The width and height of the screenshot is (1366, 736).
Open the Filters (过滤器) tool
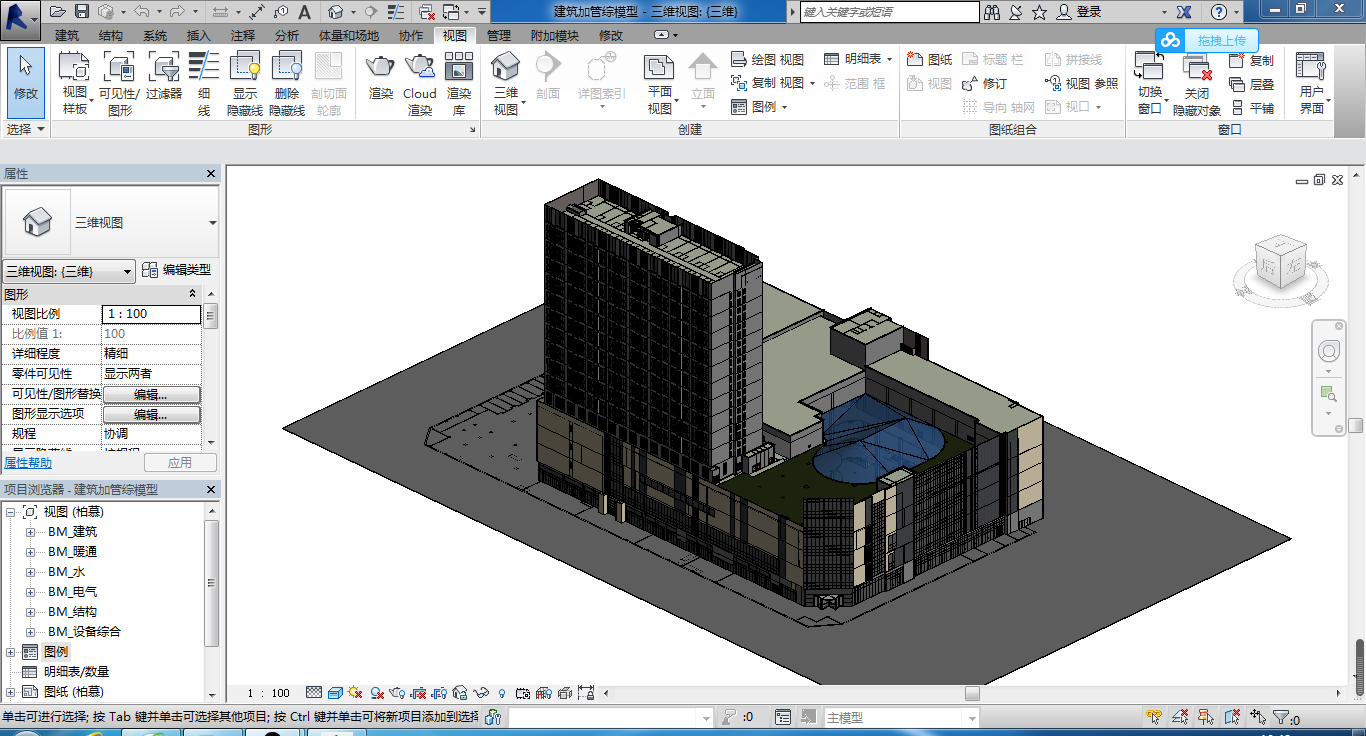click(x=164, y=75)
